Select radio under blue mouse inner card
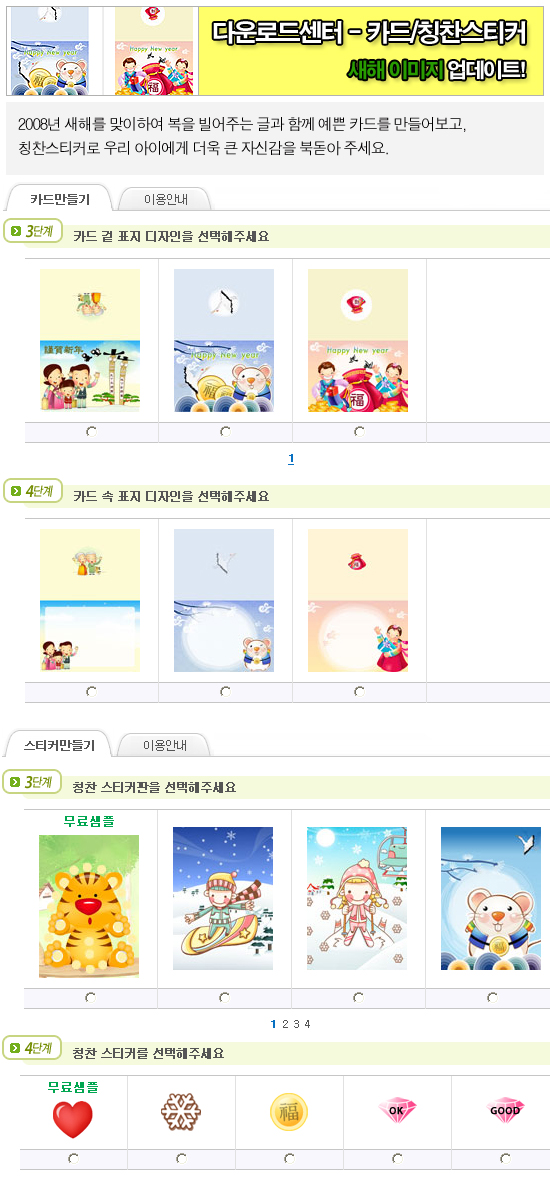The height and width of the screenshot is (1179, 550). [225, 692]
